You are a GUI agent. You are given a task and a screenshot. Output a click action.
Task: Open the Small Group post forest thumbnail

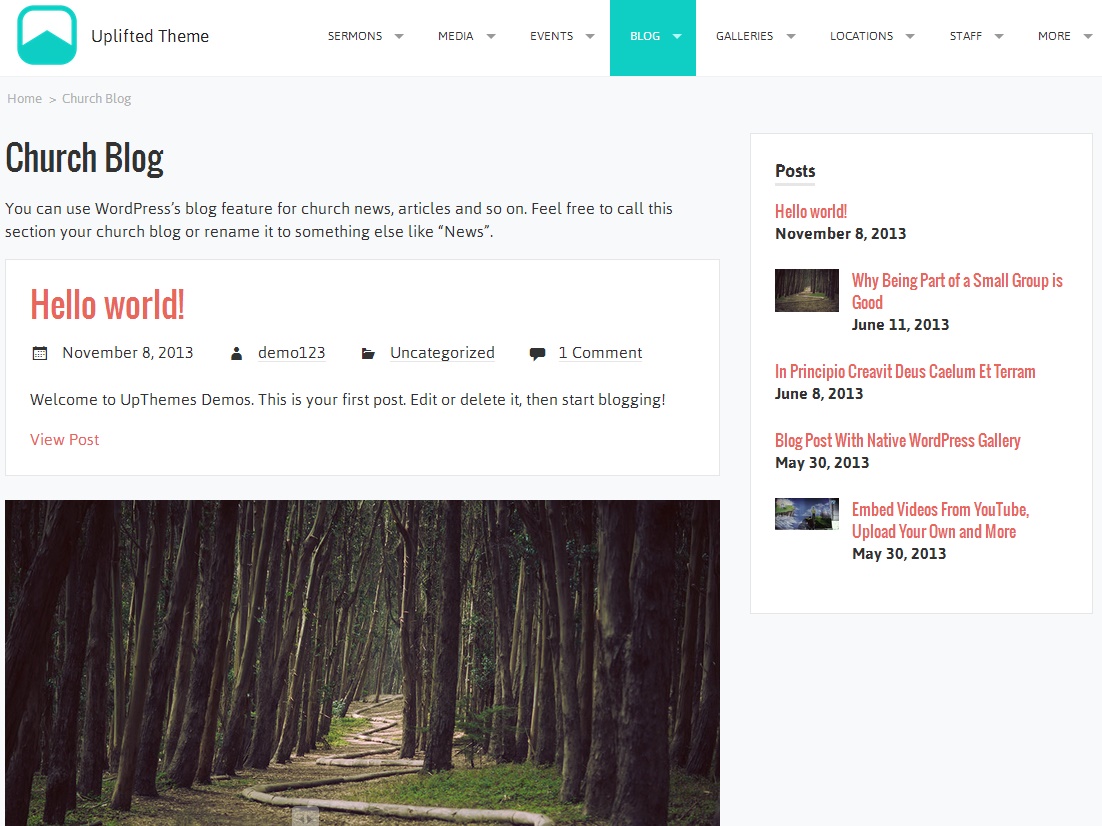(x=807, y=290)
